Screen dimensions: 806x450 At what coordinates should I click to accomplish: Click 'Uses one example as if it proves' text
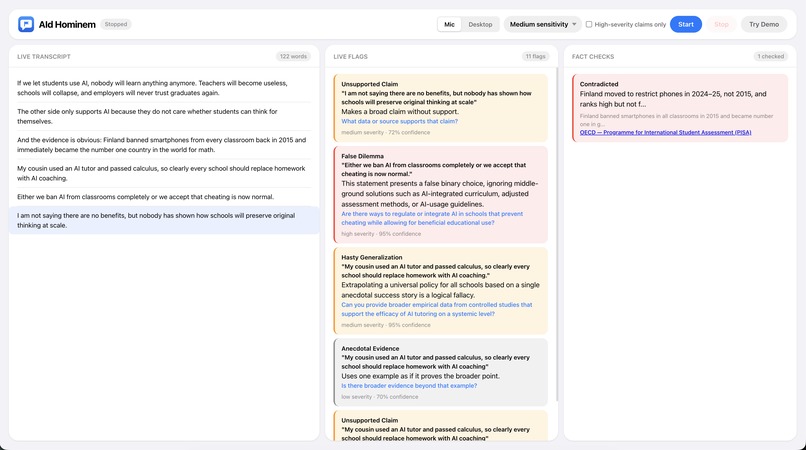(x=420, y=376)
